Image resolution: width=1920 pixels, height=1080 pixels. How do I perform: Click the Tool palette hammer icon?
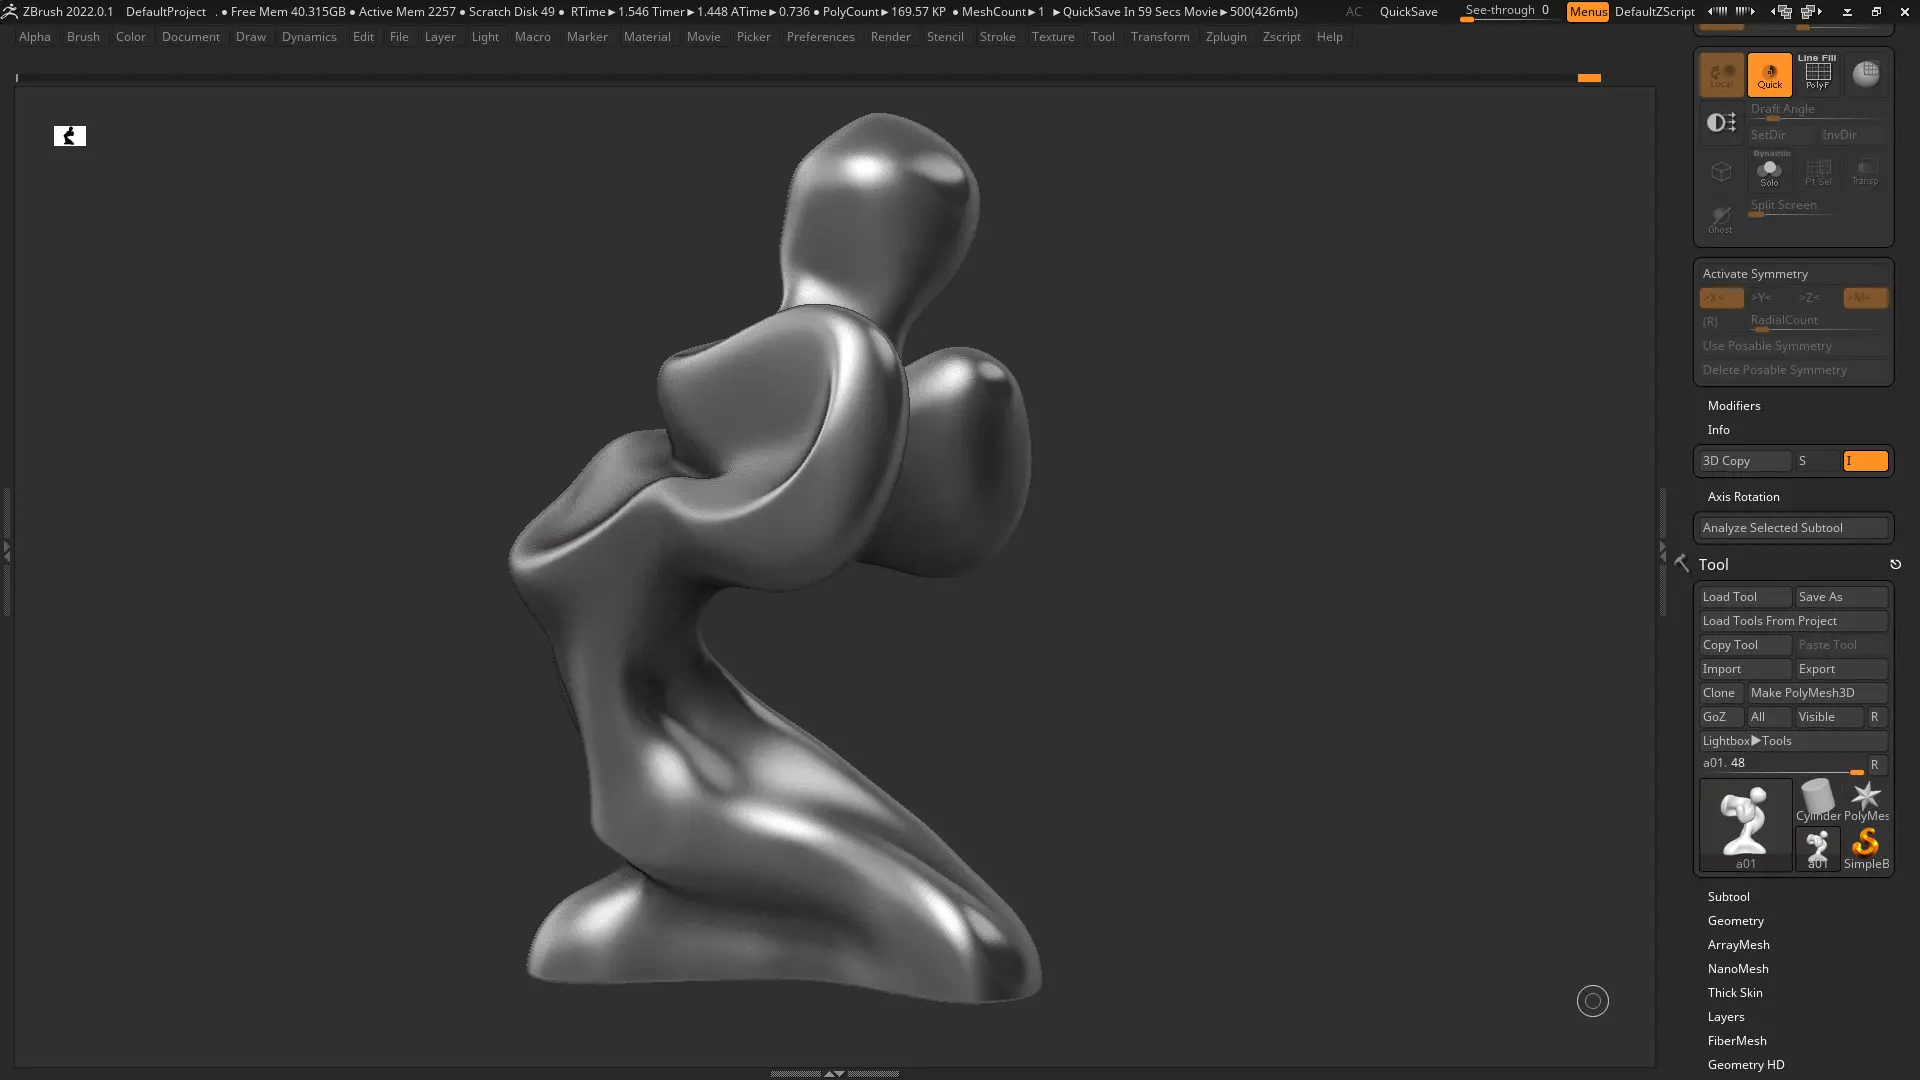1682,564
